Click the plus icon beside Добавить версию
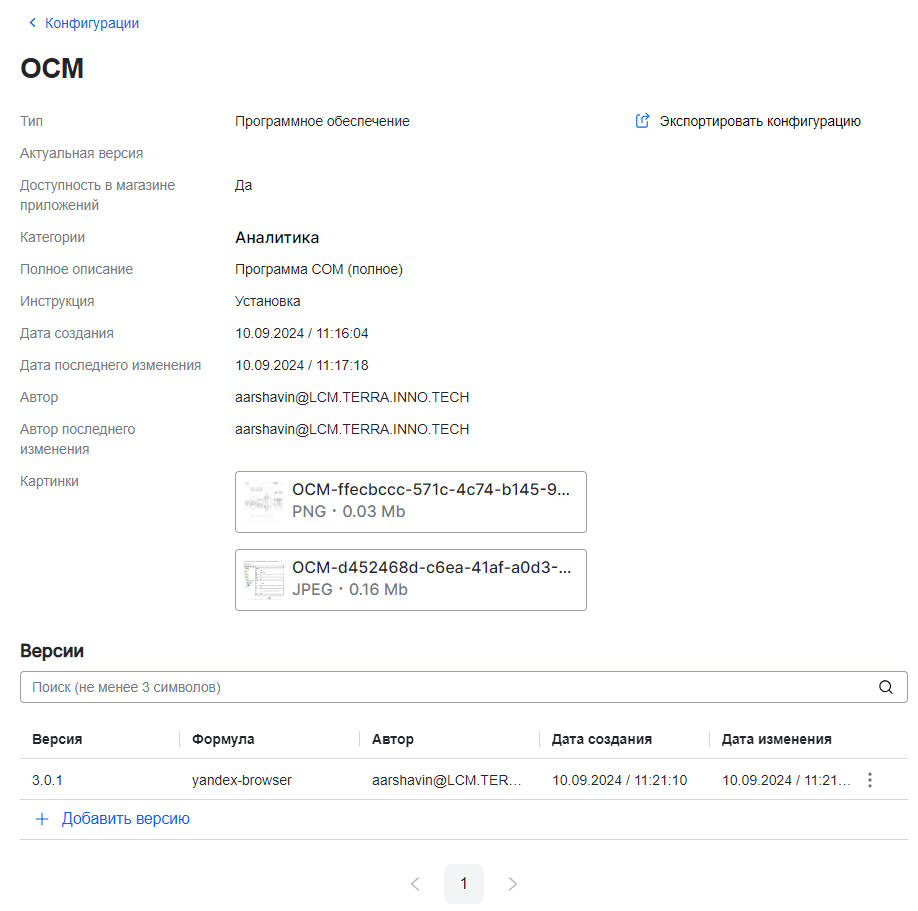Viewport: 918px width, 911px height. (x=42, y=819)
